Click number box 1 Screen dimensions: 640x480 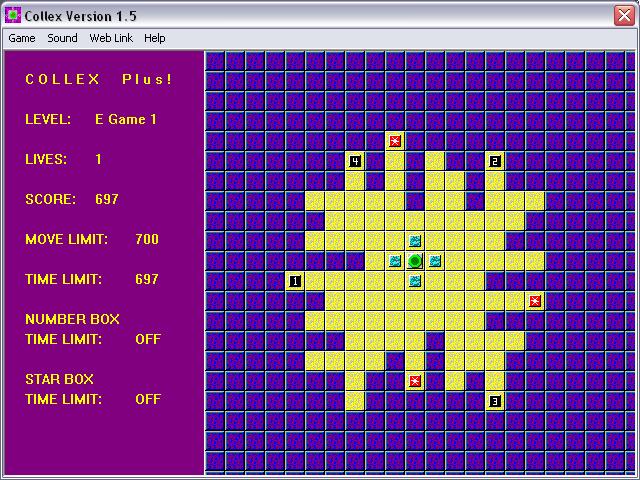click(295, 281)
